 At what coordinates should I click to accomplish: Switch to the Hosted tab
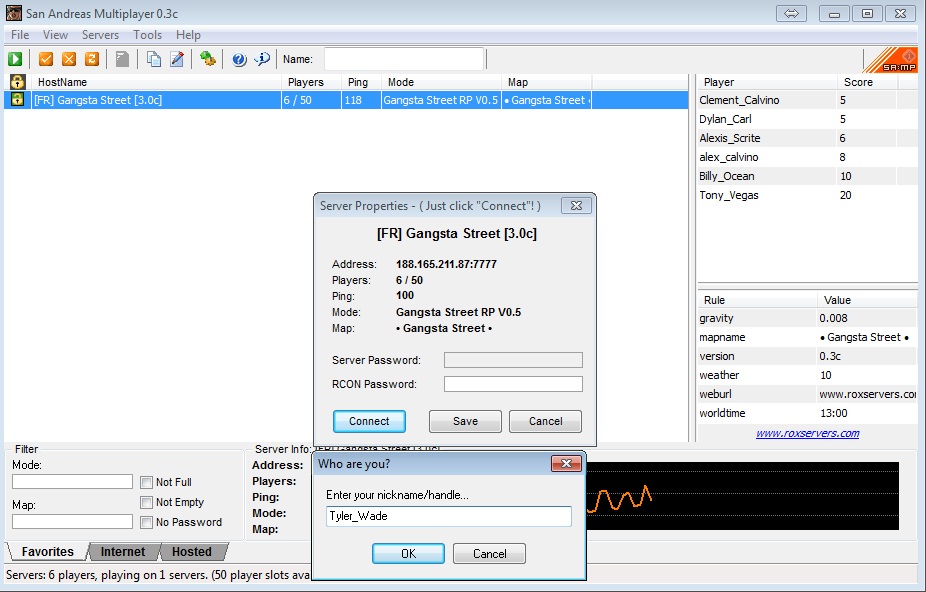coord(192,552)
